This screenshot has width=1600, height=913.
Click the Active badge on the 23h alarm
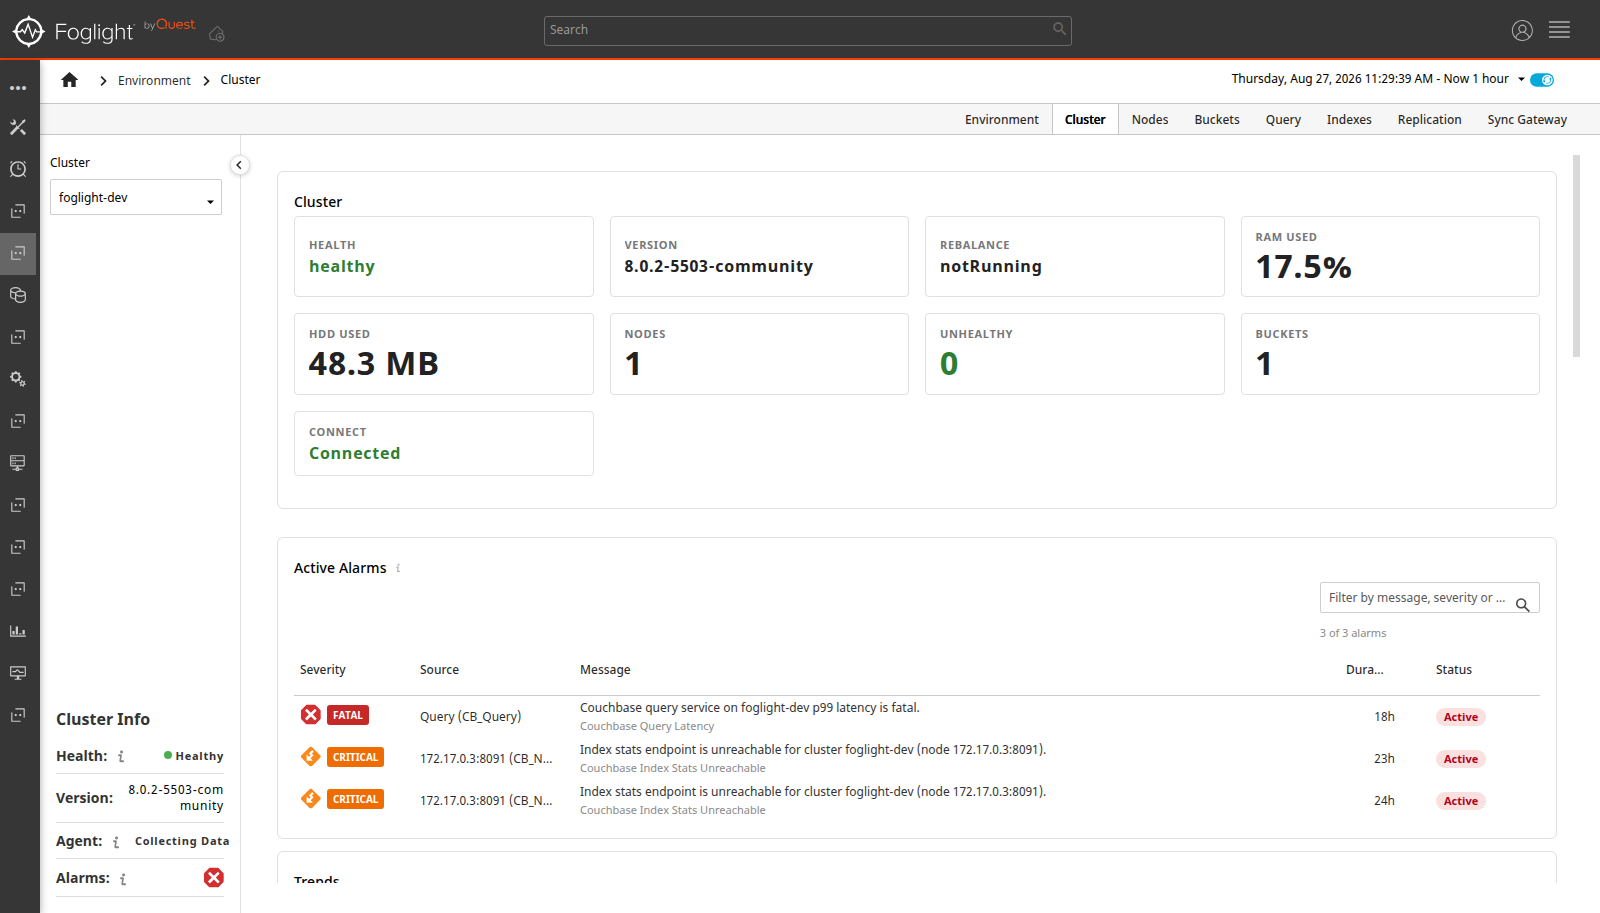coord(1461,759)
